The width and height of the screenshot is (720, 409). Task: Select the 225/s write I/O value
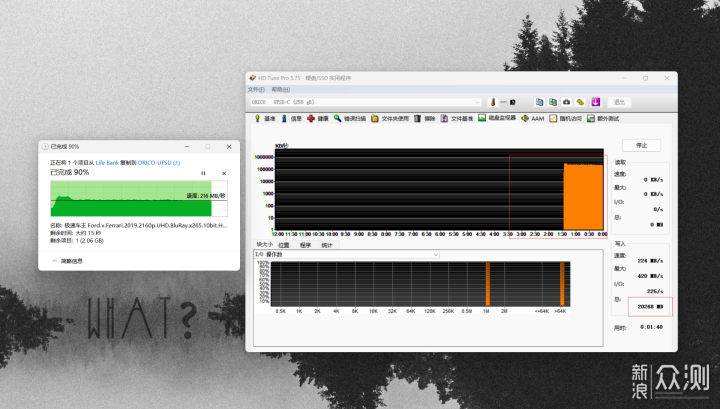tap(655, 291)
